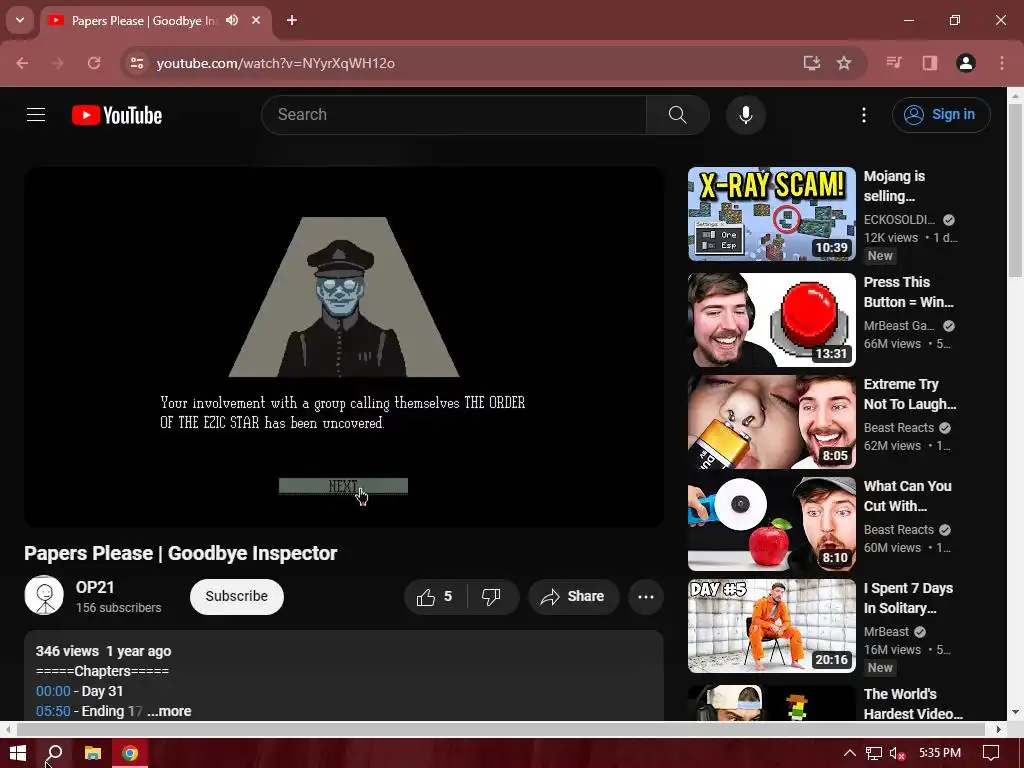The image size is (1024, 768).
Task: Open media controls icon in toolbar
Action: pos(893,63)
